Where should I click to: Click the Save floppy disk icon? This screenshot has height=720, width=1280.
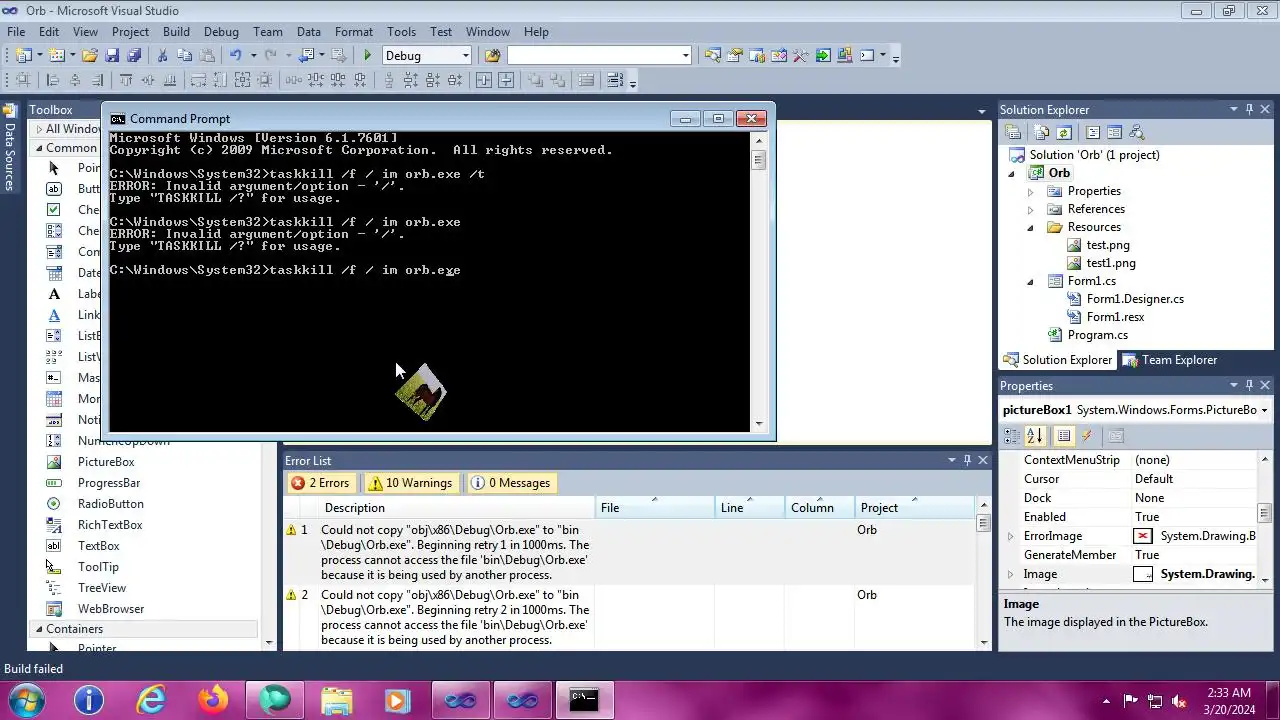pyautogui.click(x=113, y=56)
